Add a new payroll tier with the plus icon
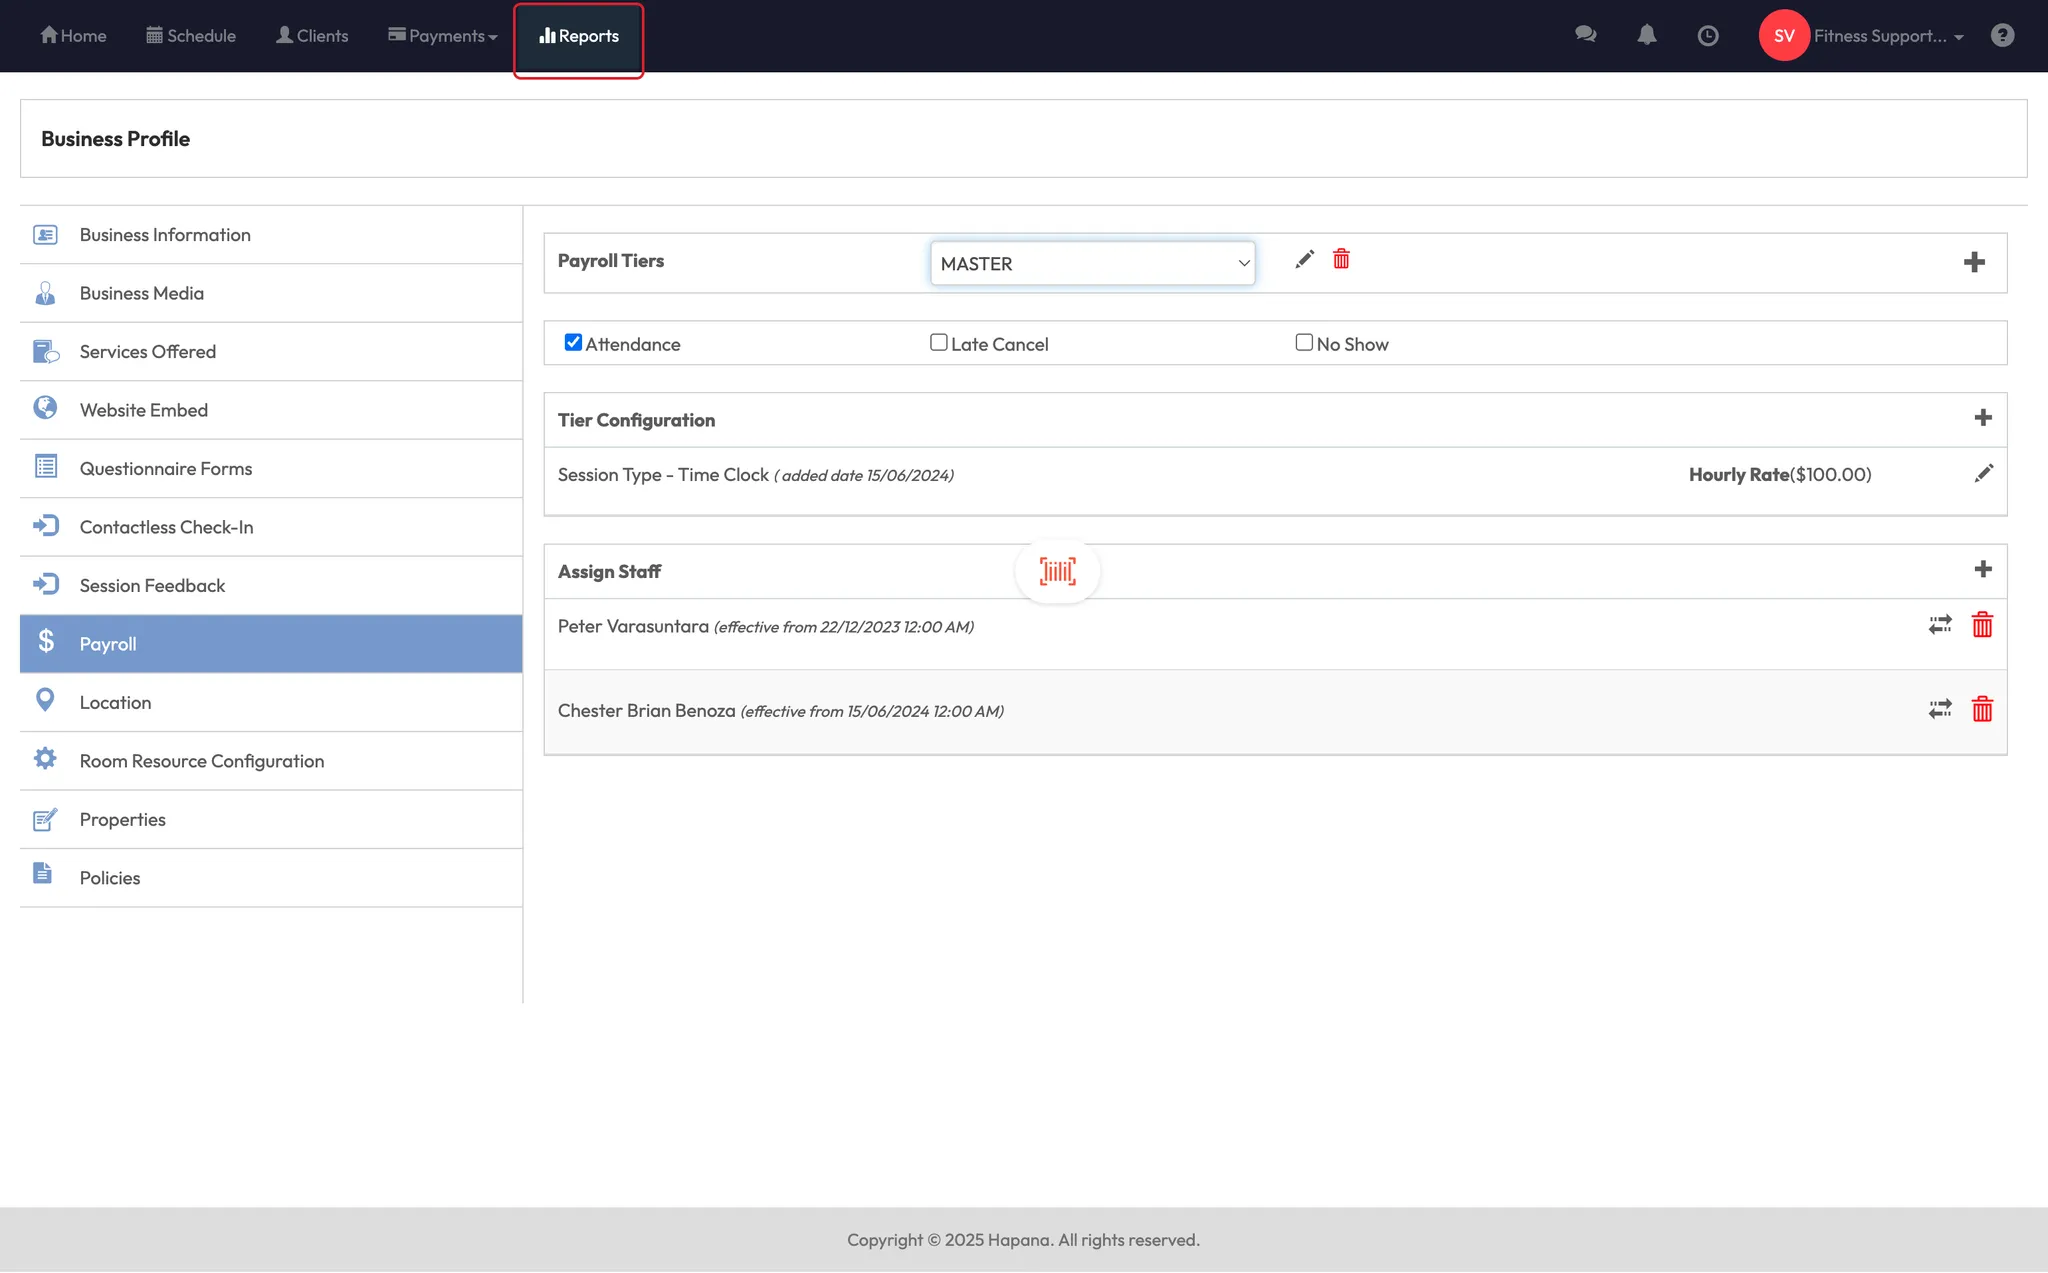Screen dimensions: 2048x1273 point(1973,263)
